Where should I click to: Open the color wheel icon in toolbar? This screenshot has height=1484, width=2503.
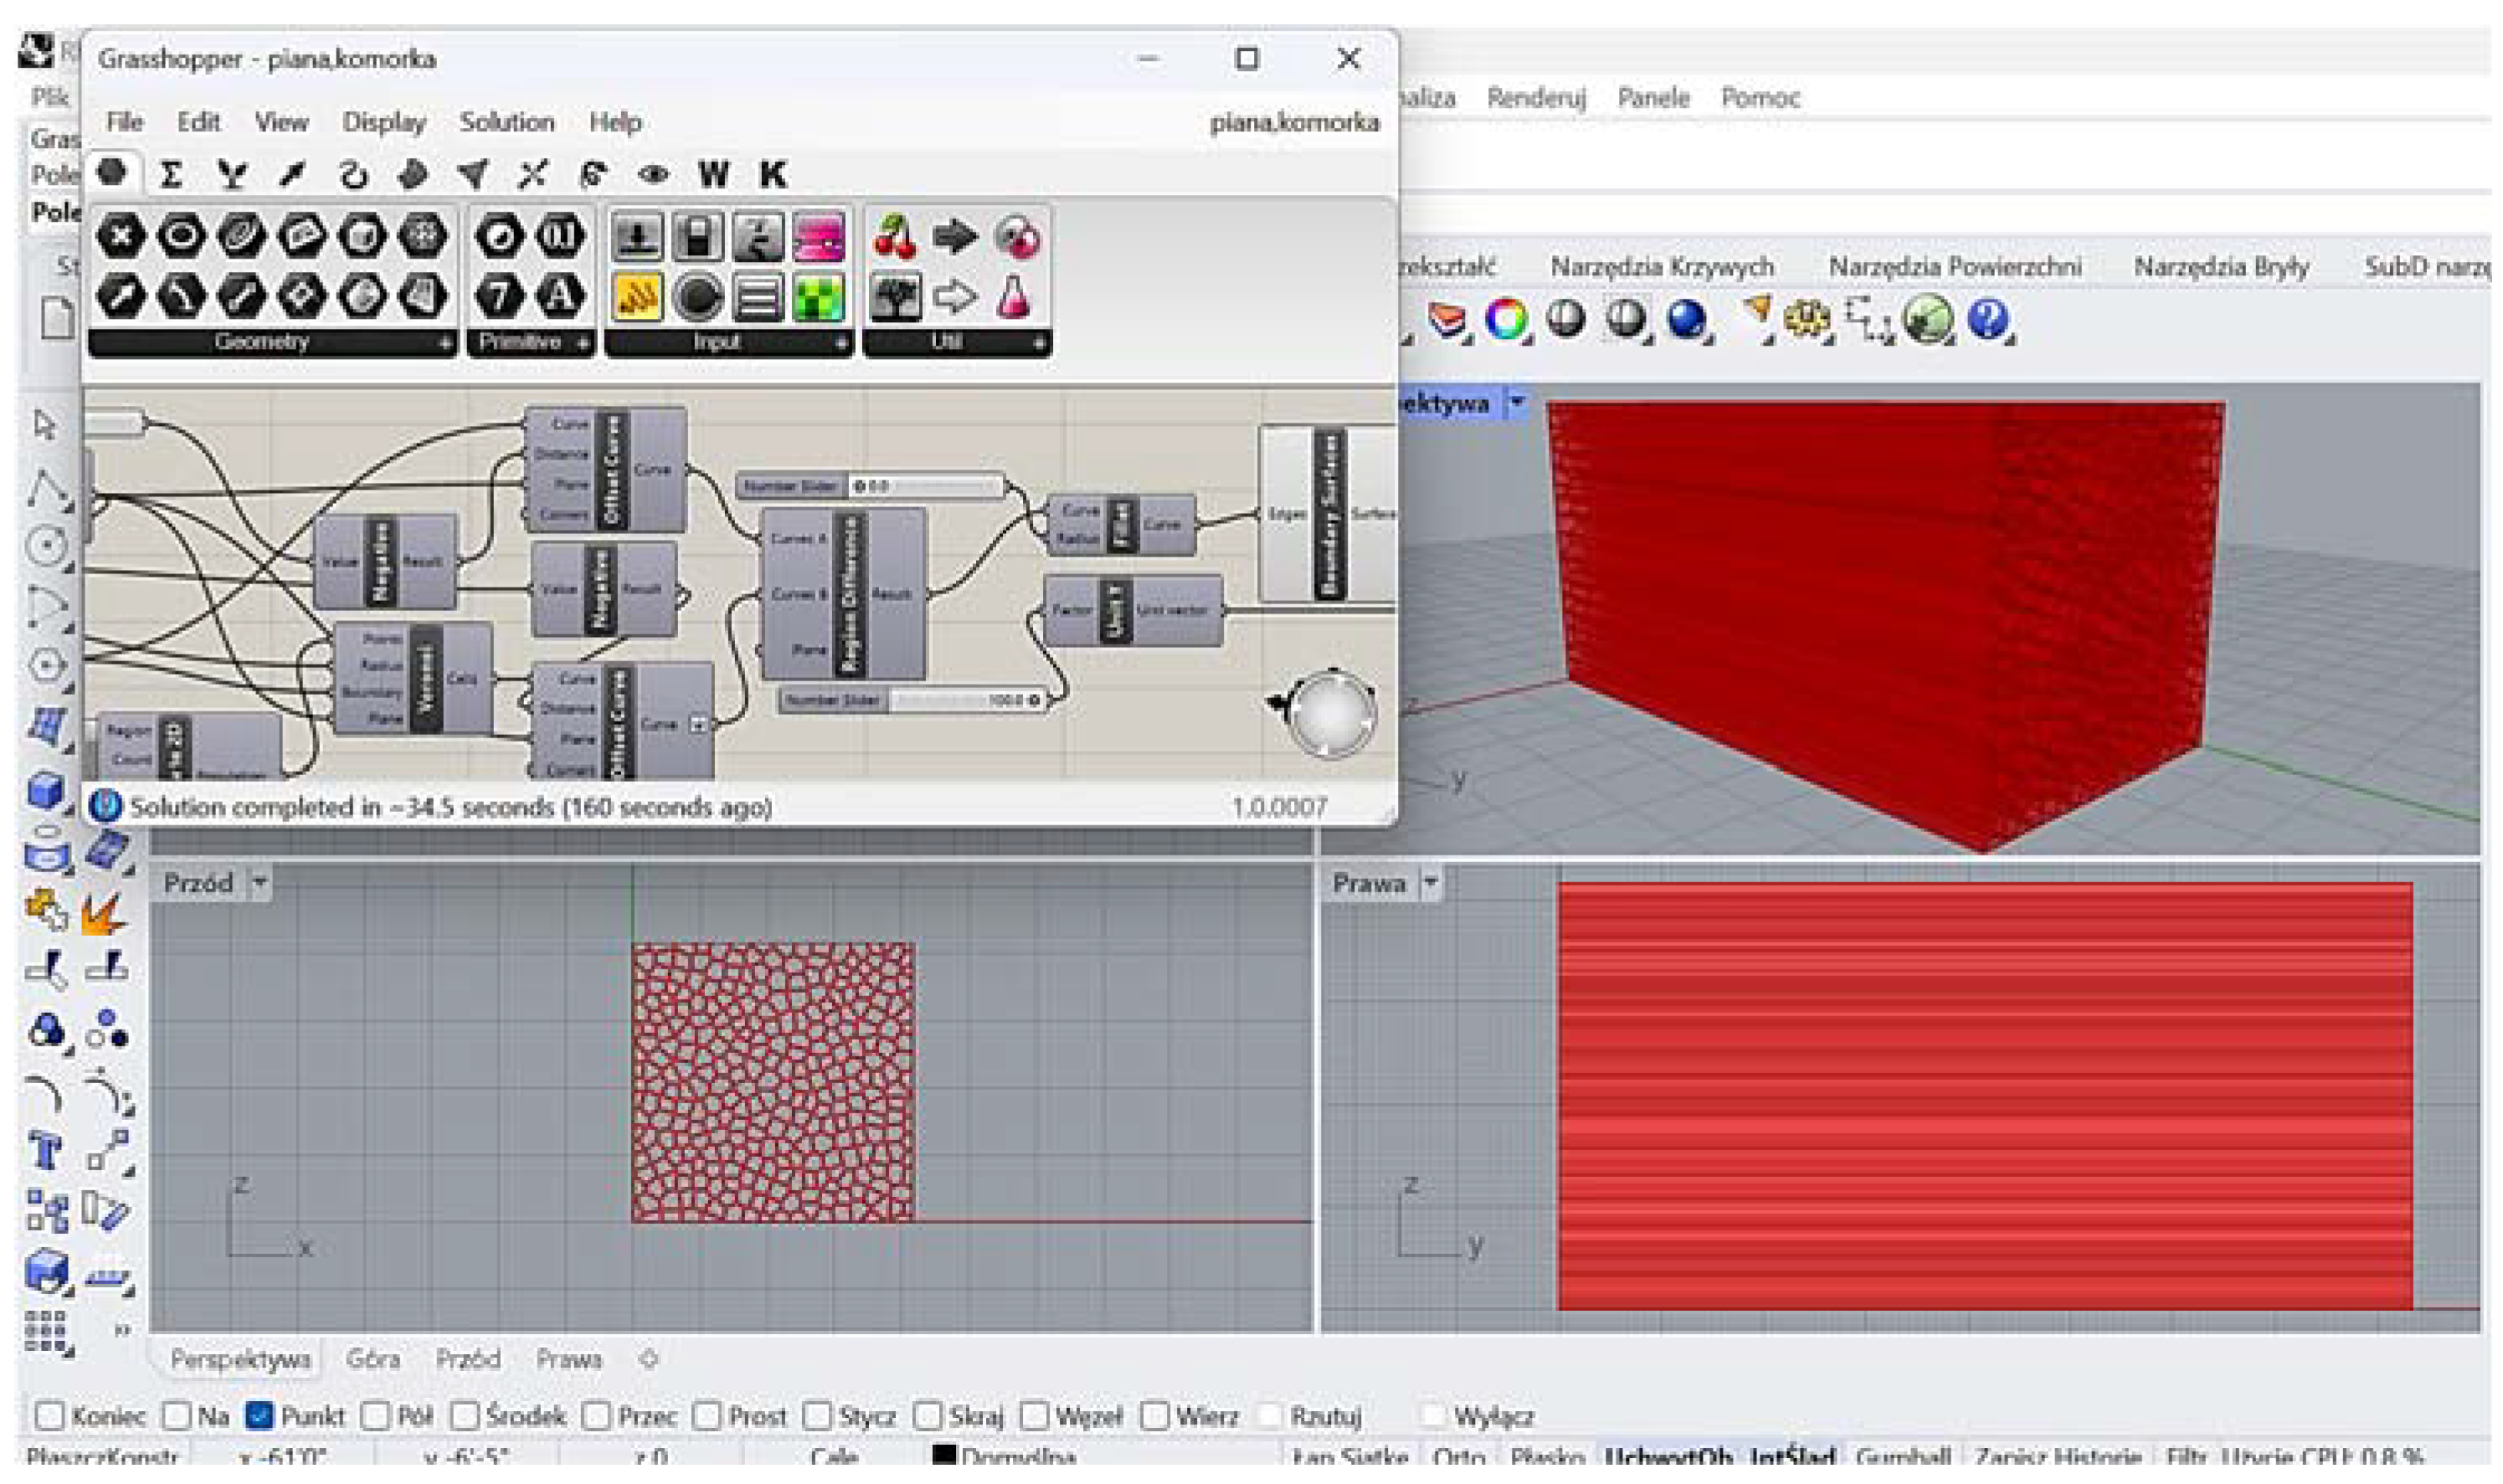pos(1507,320)
